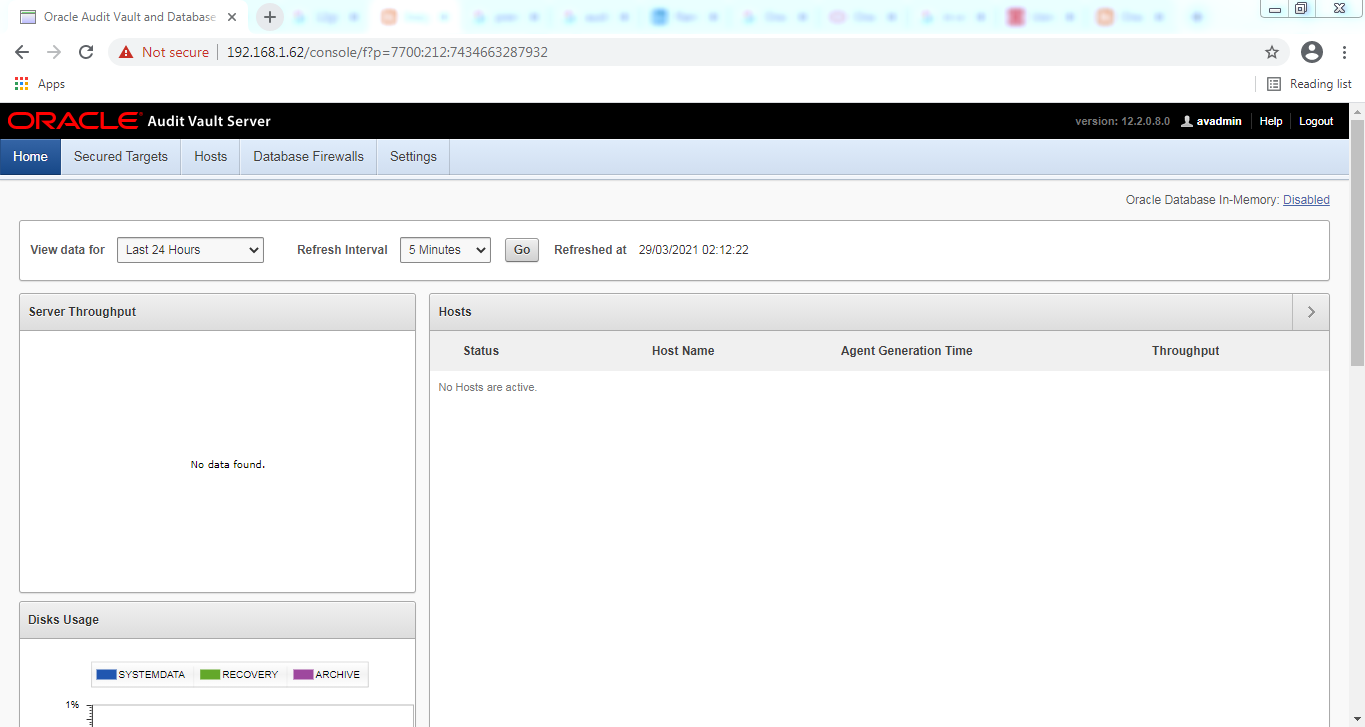The height and width of the screenshot is (727, 1365).
Task: Click the ARCHIVE purple legend swatch
Action: click(303, 675)
